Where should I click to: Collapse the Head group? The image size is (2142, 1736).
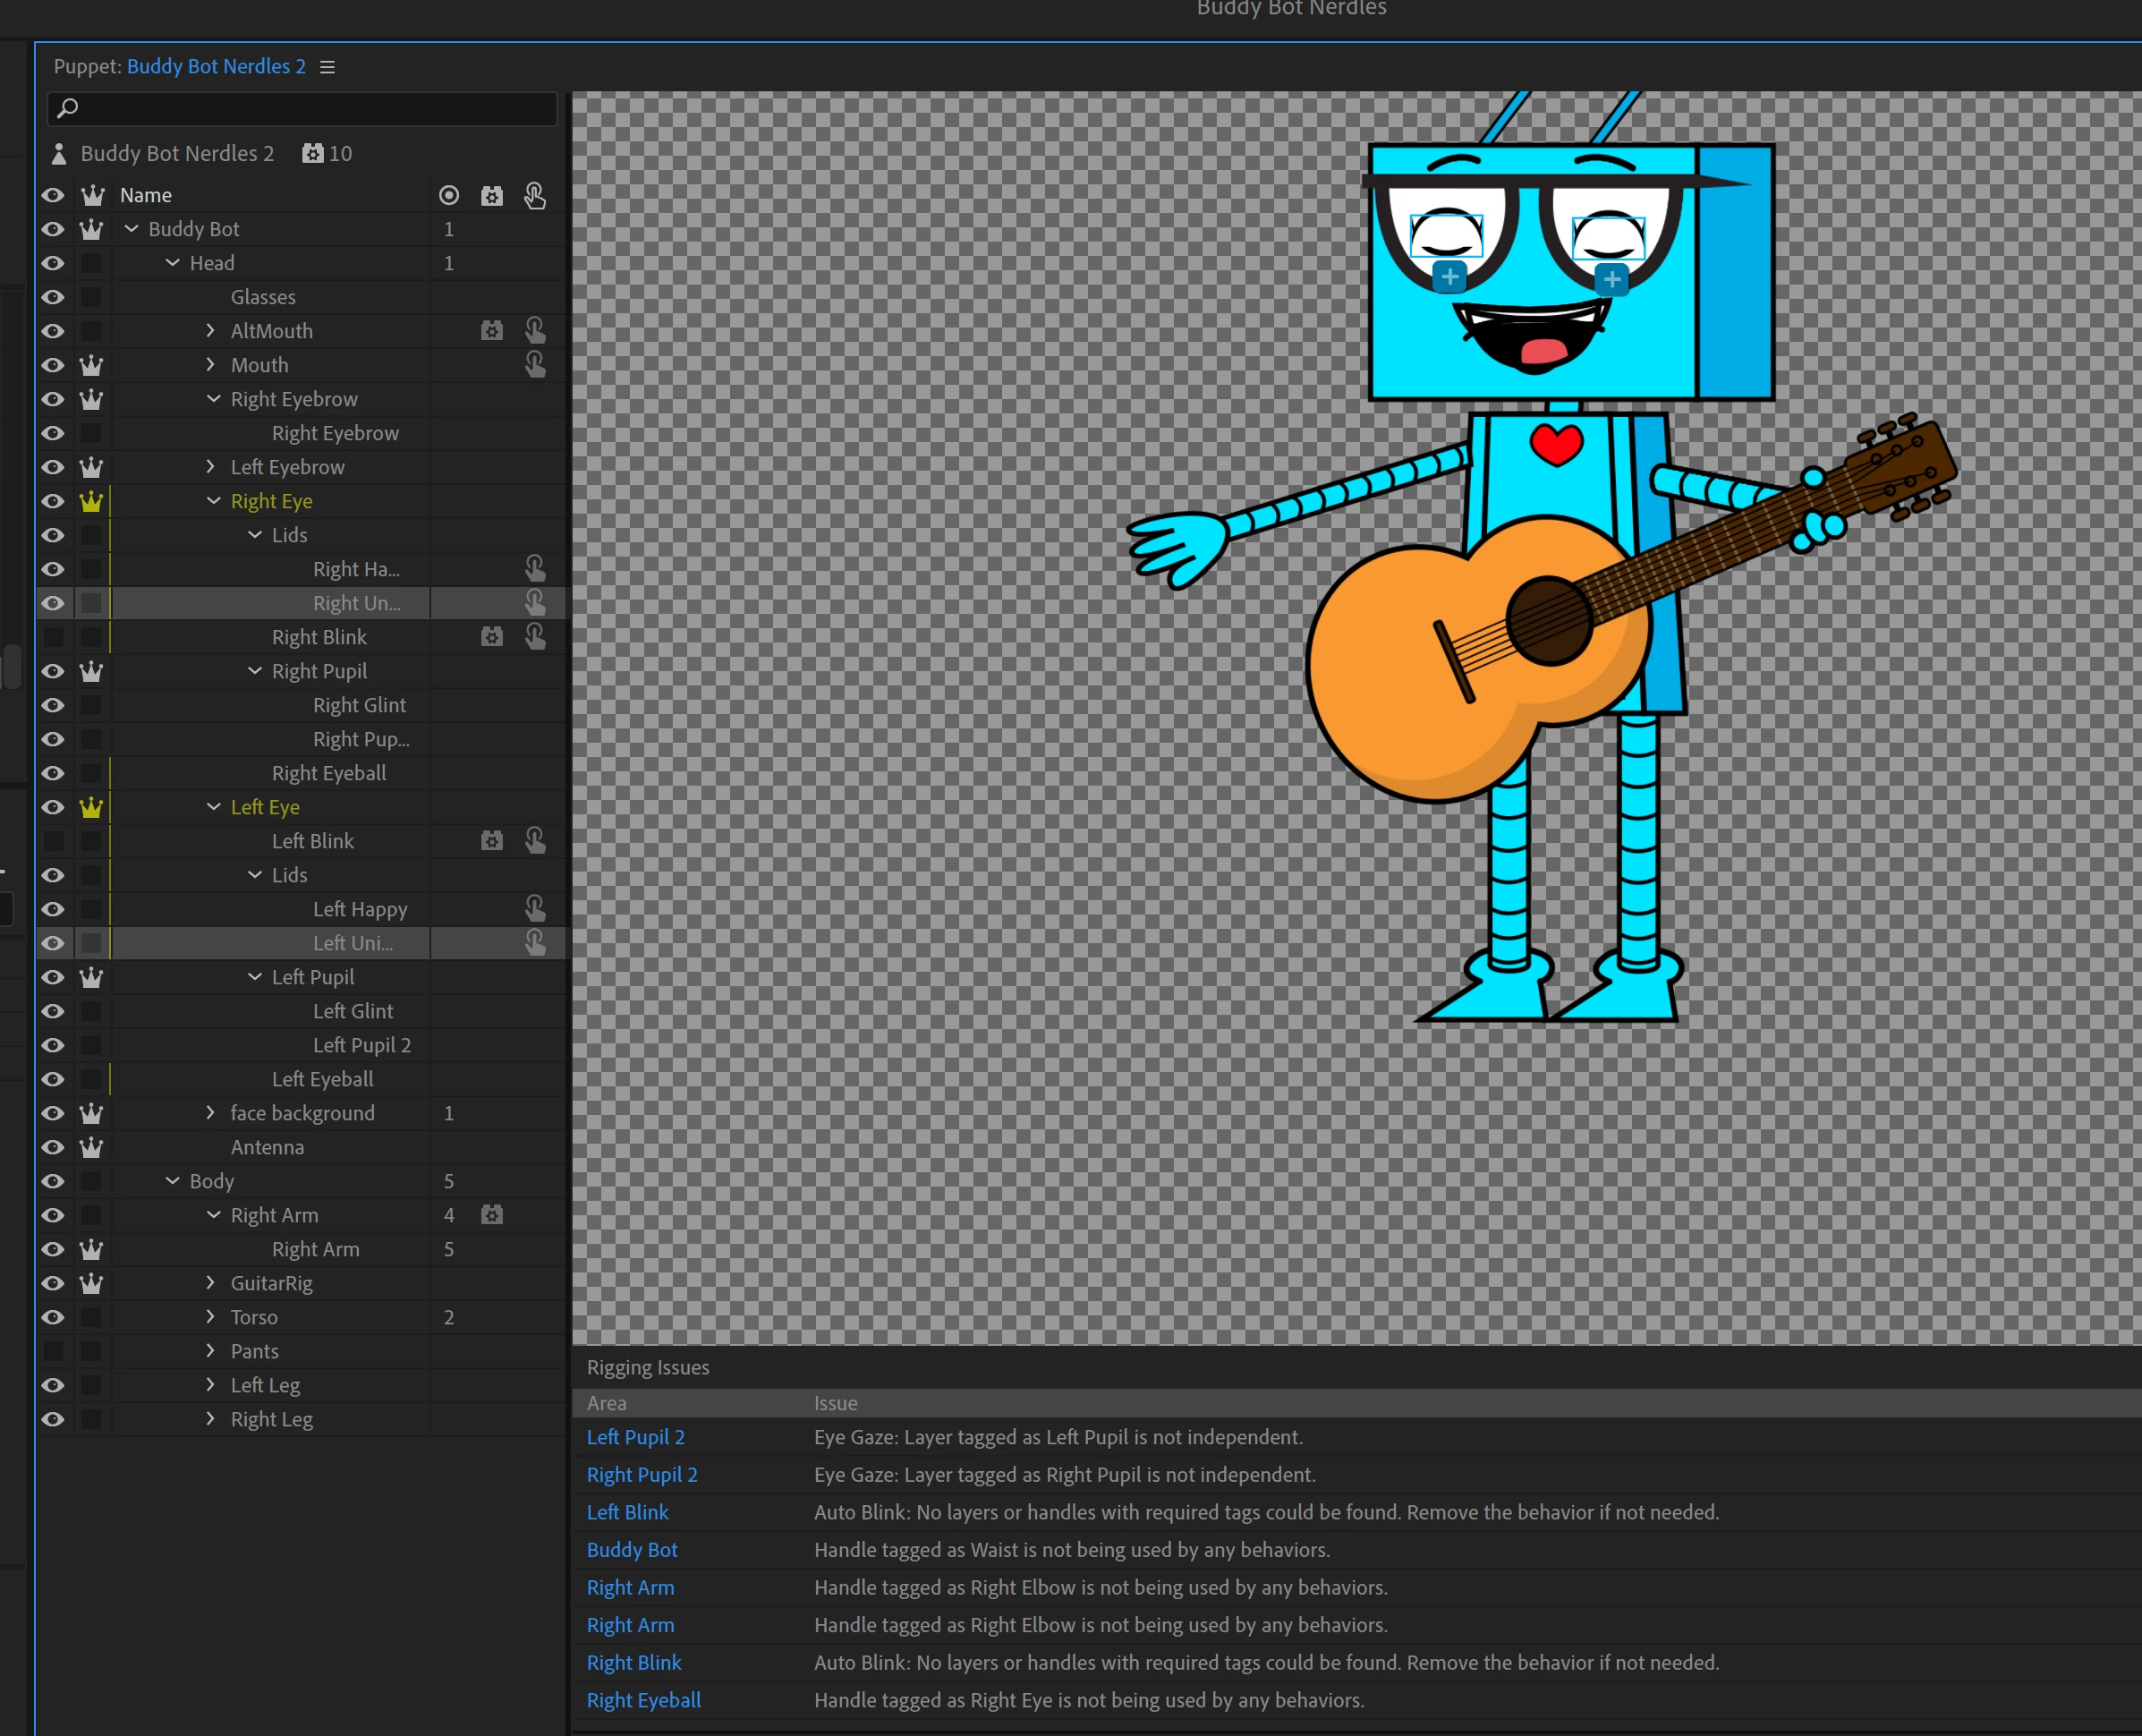click(172, 263)
